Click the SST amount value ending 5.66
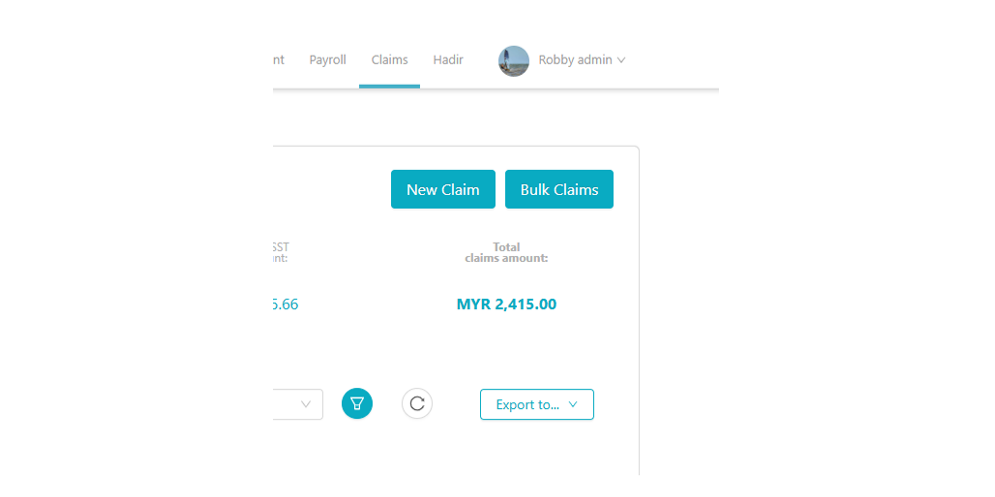The width and height of the screenshot is (995, 497). click(x=285, y=305)
